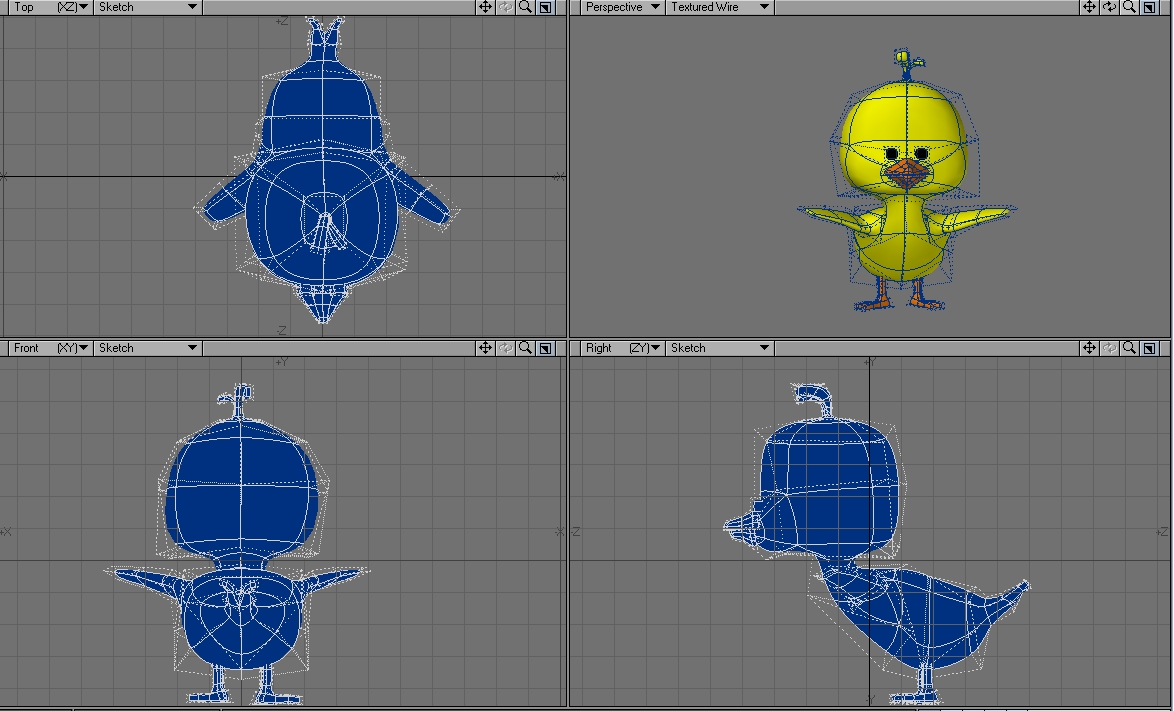Screen dimensions: 1174x711
Task: Click the rotate icon in the Perspective viewport
Action: [x=1109, y=7]
